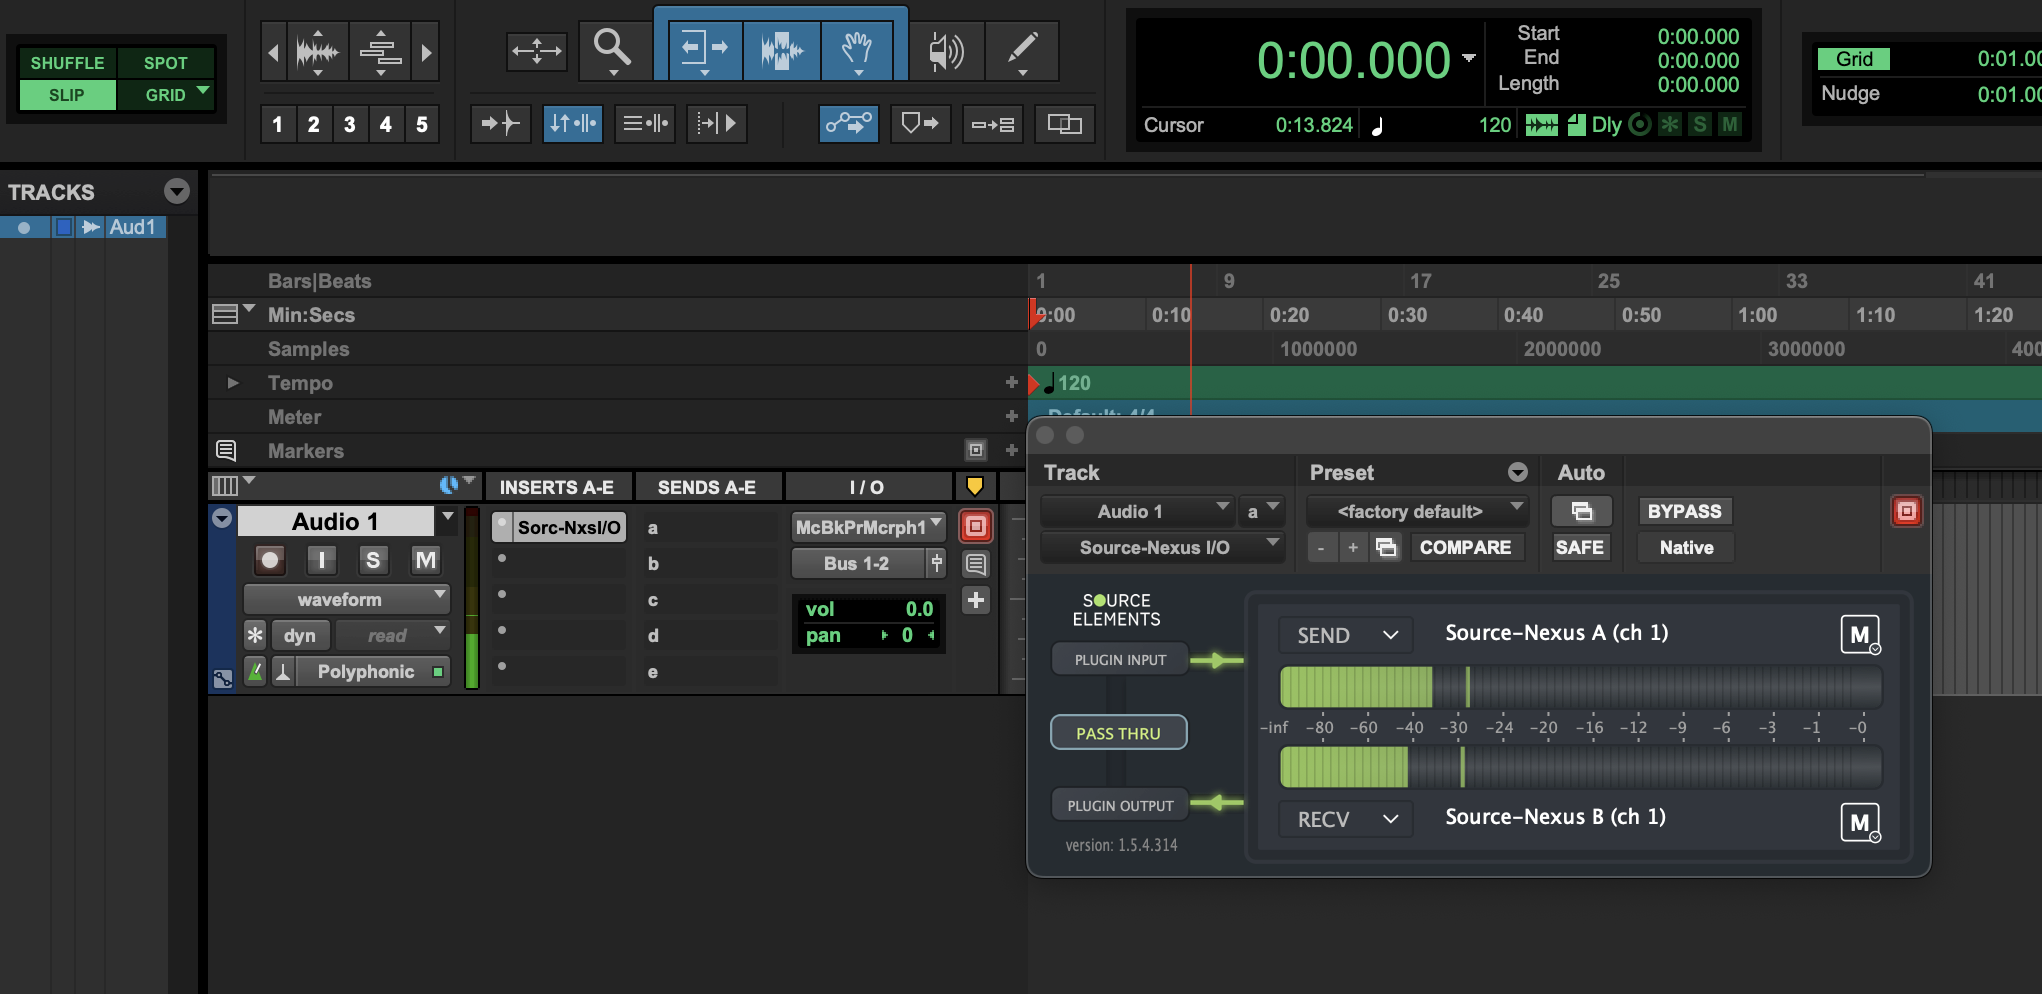This screenshot has width=2042, height=994.
Task: Click the Source-Nexus A level meter
Action: 1580,688
